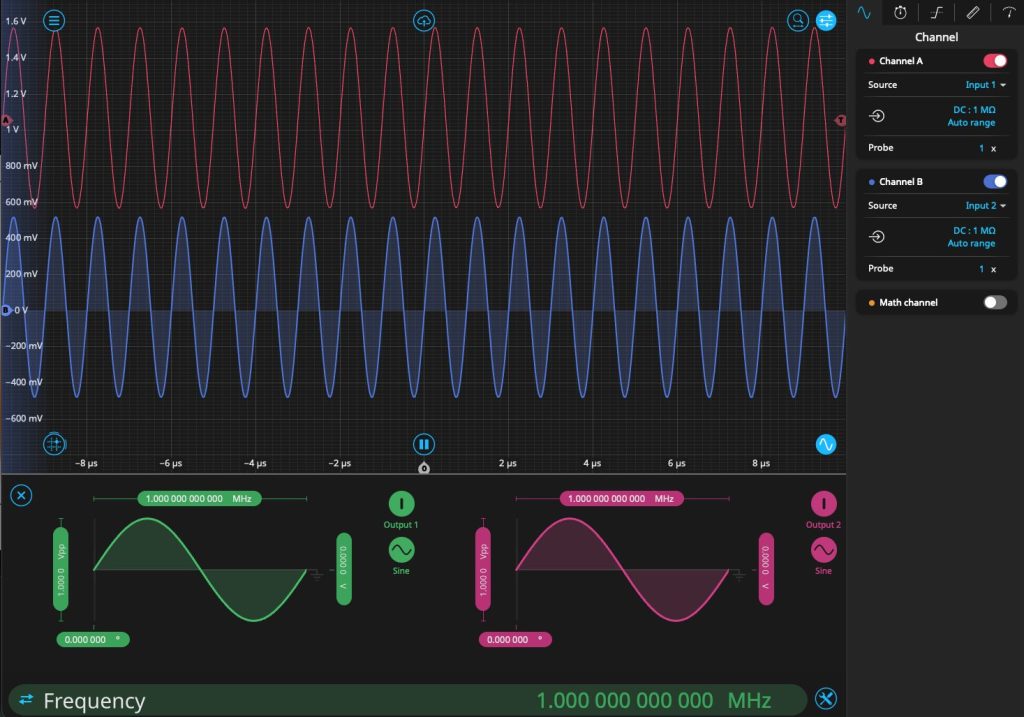This screenshot has width=1024, height=717.
Task: Turn on Output 1 power button
Action: [401, 503]
